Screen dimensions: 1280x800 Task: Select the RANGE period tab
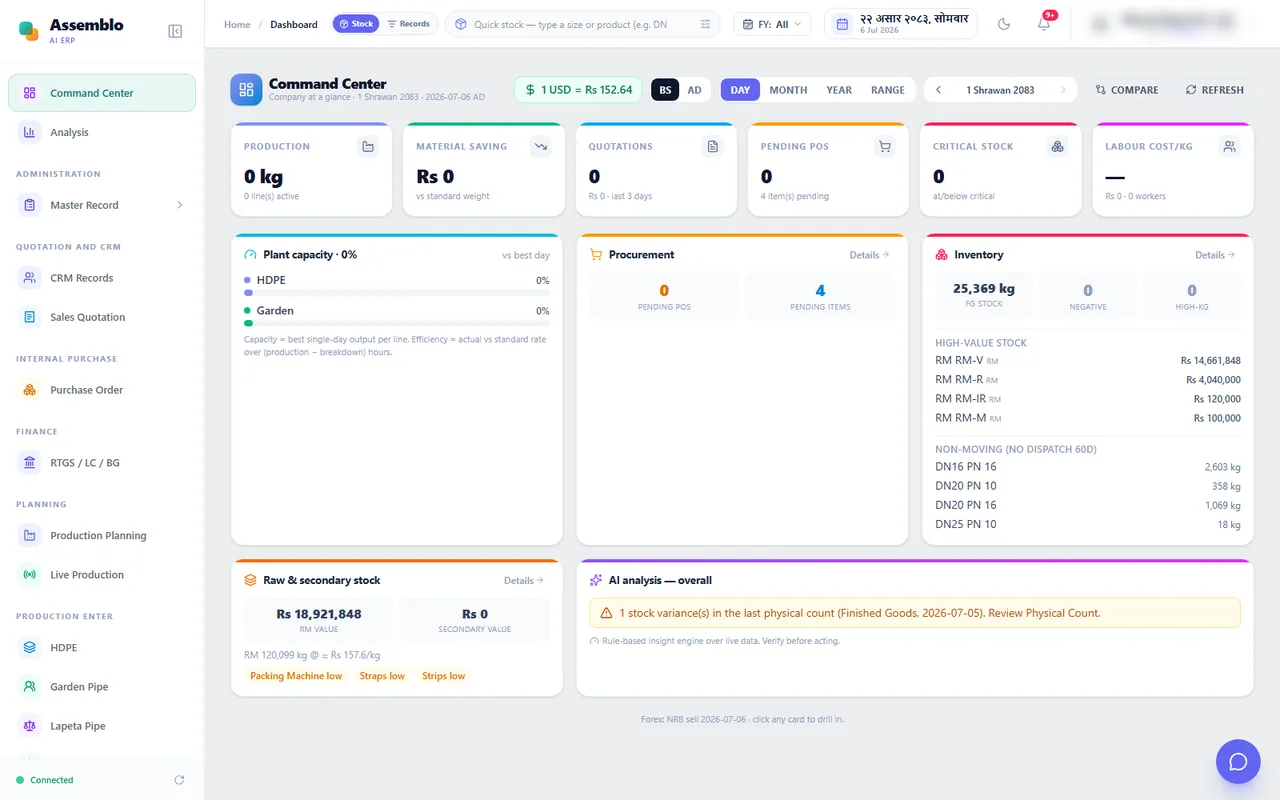888,90
